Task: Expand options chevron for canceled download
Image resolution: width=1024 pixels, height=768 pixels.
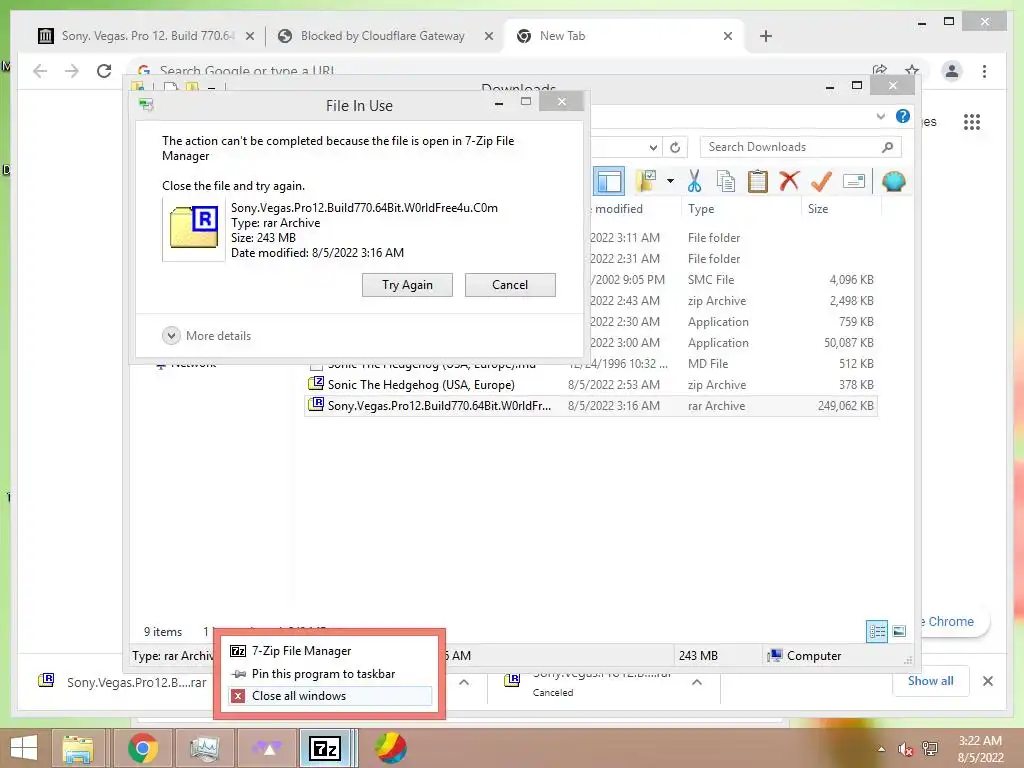Action: pyautogui.click(x=697, y=682)
